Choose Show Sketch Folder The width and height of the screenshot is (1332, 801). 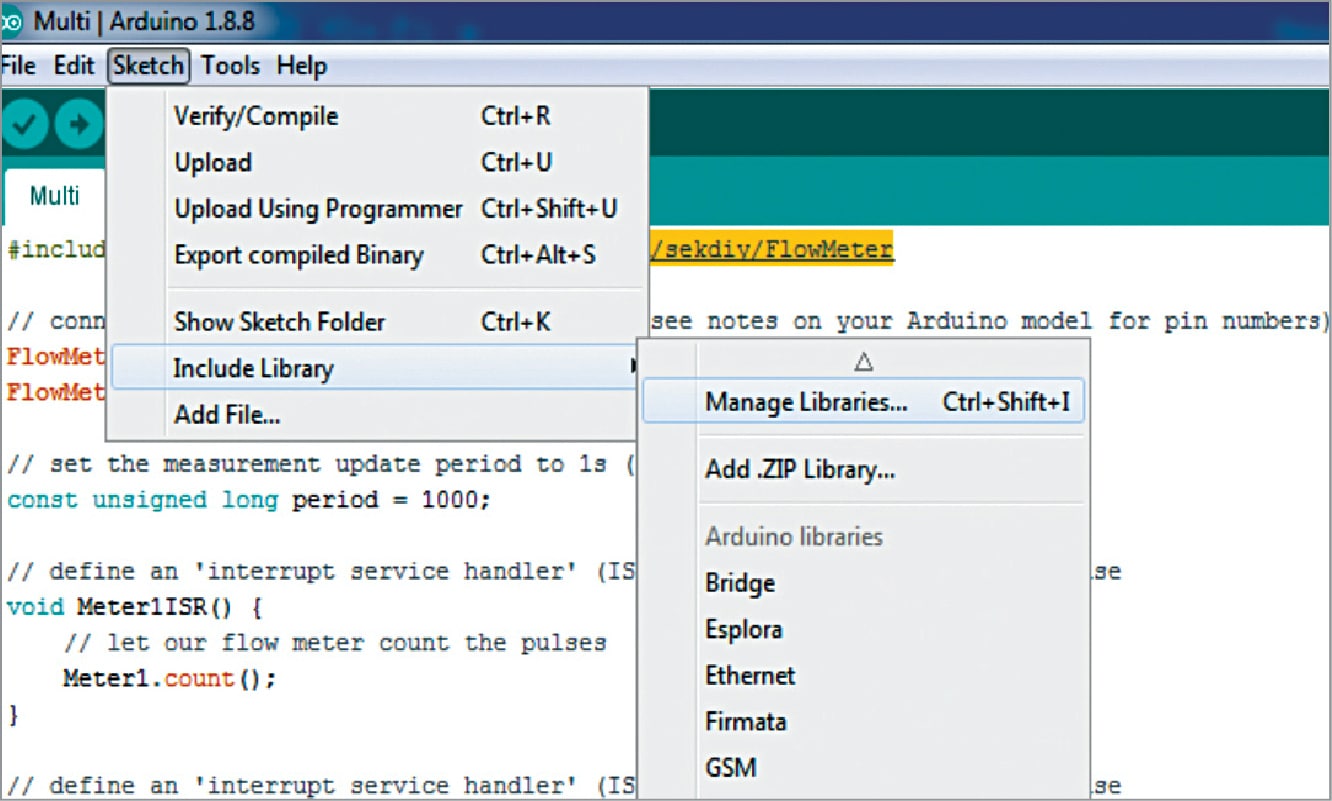[x=279, y=322]
